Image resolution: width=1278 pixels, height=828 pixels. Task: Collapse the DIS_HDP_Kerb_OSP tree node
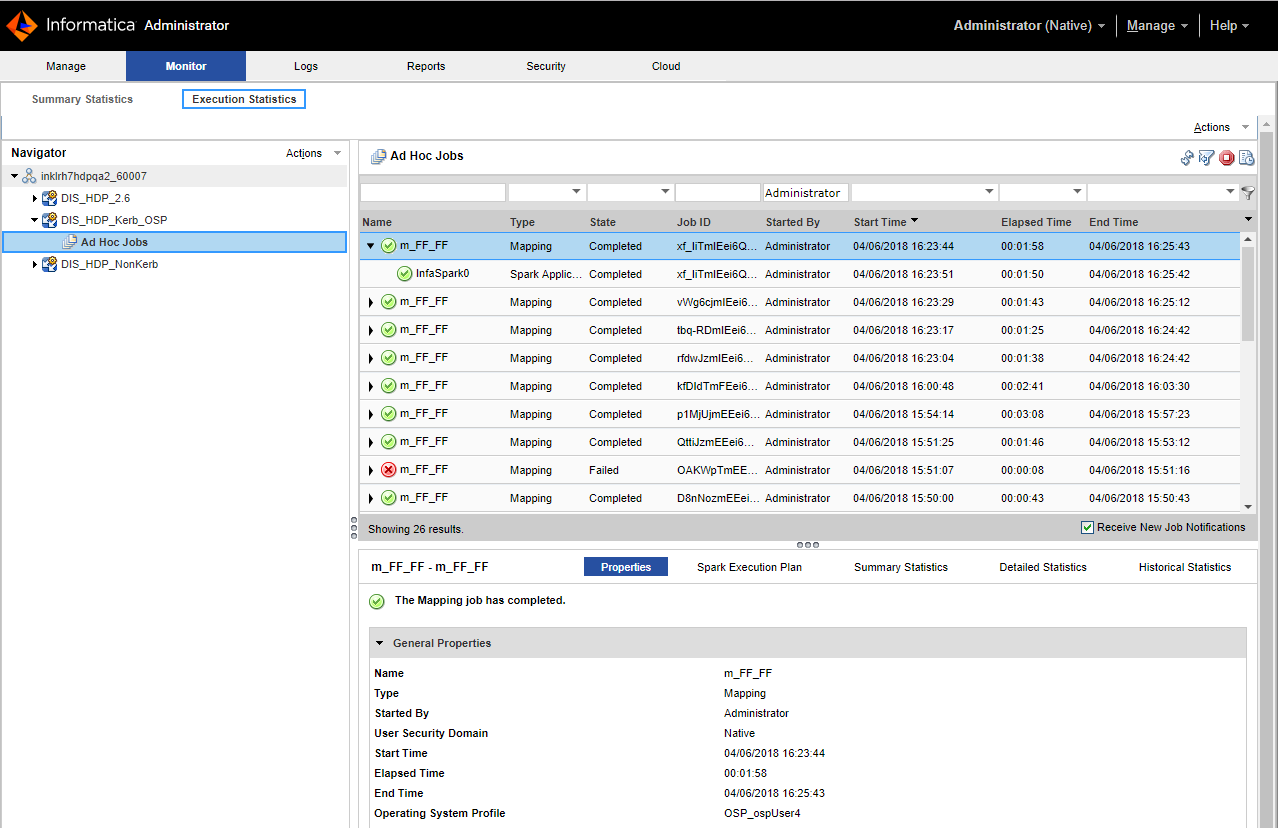[x=35, y=220]
